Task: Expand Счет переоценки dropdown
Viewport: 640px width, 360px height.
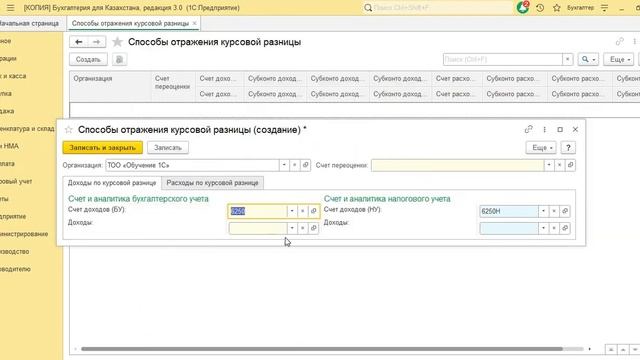Action: [549, 165]
